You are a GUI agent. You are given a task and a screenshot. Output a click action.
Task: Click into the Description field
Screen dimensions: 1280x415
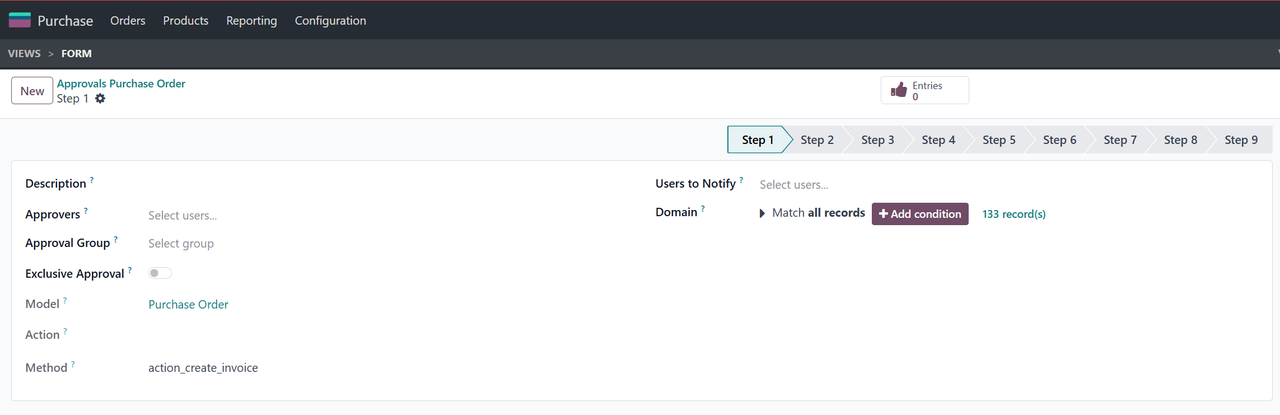tap(386, 184)
